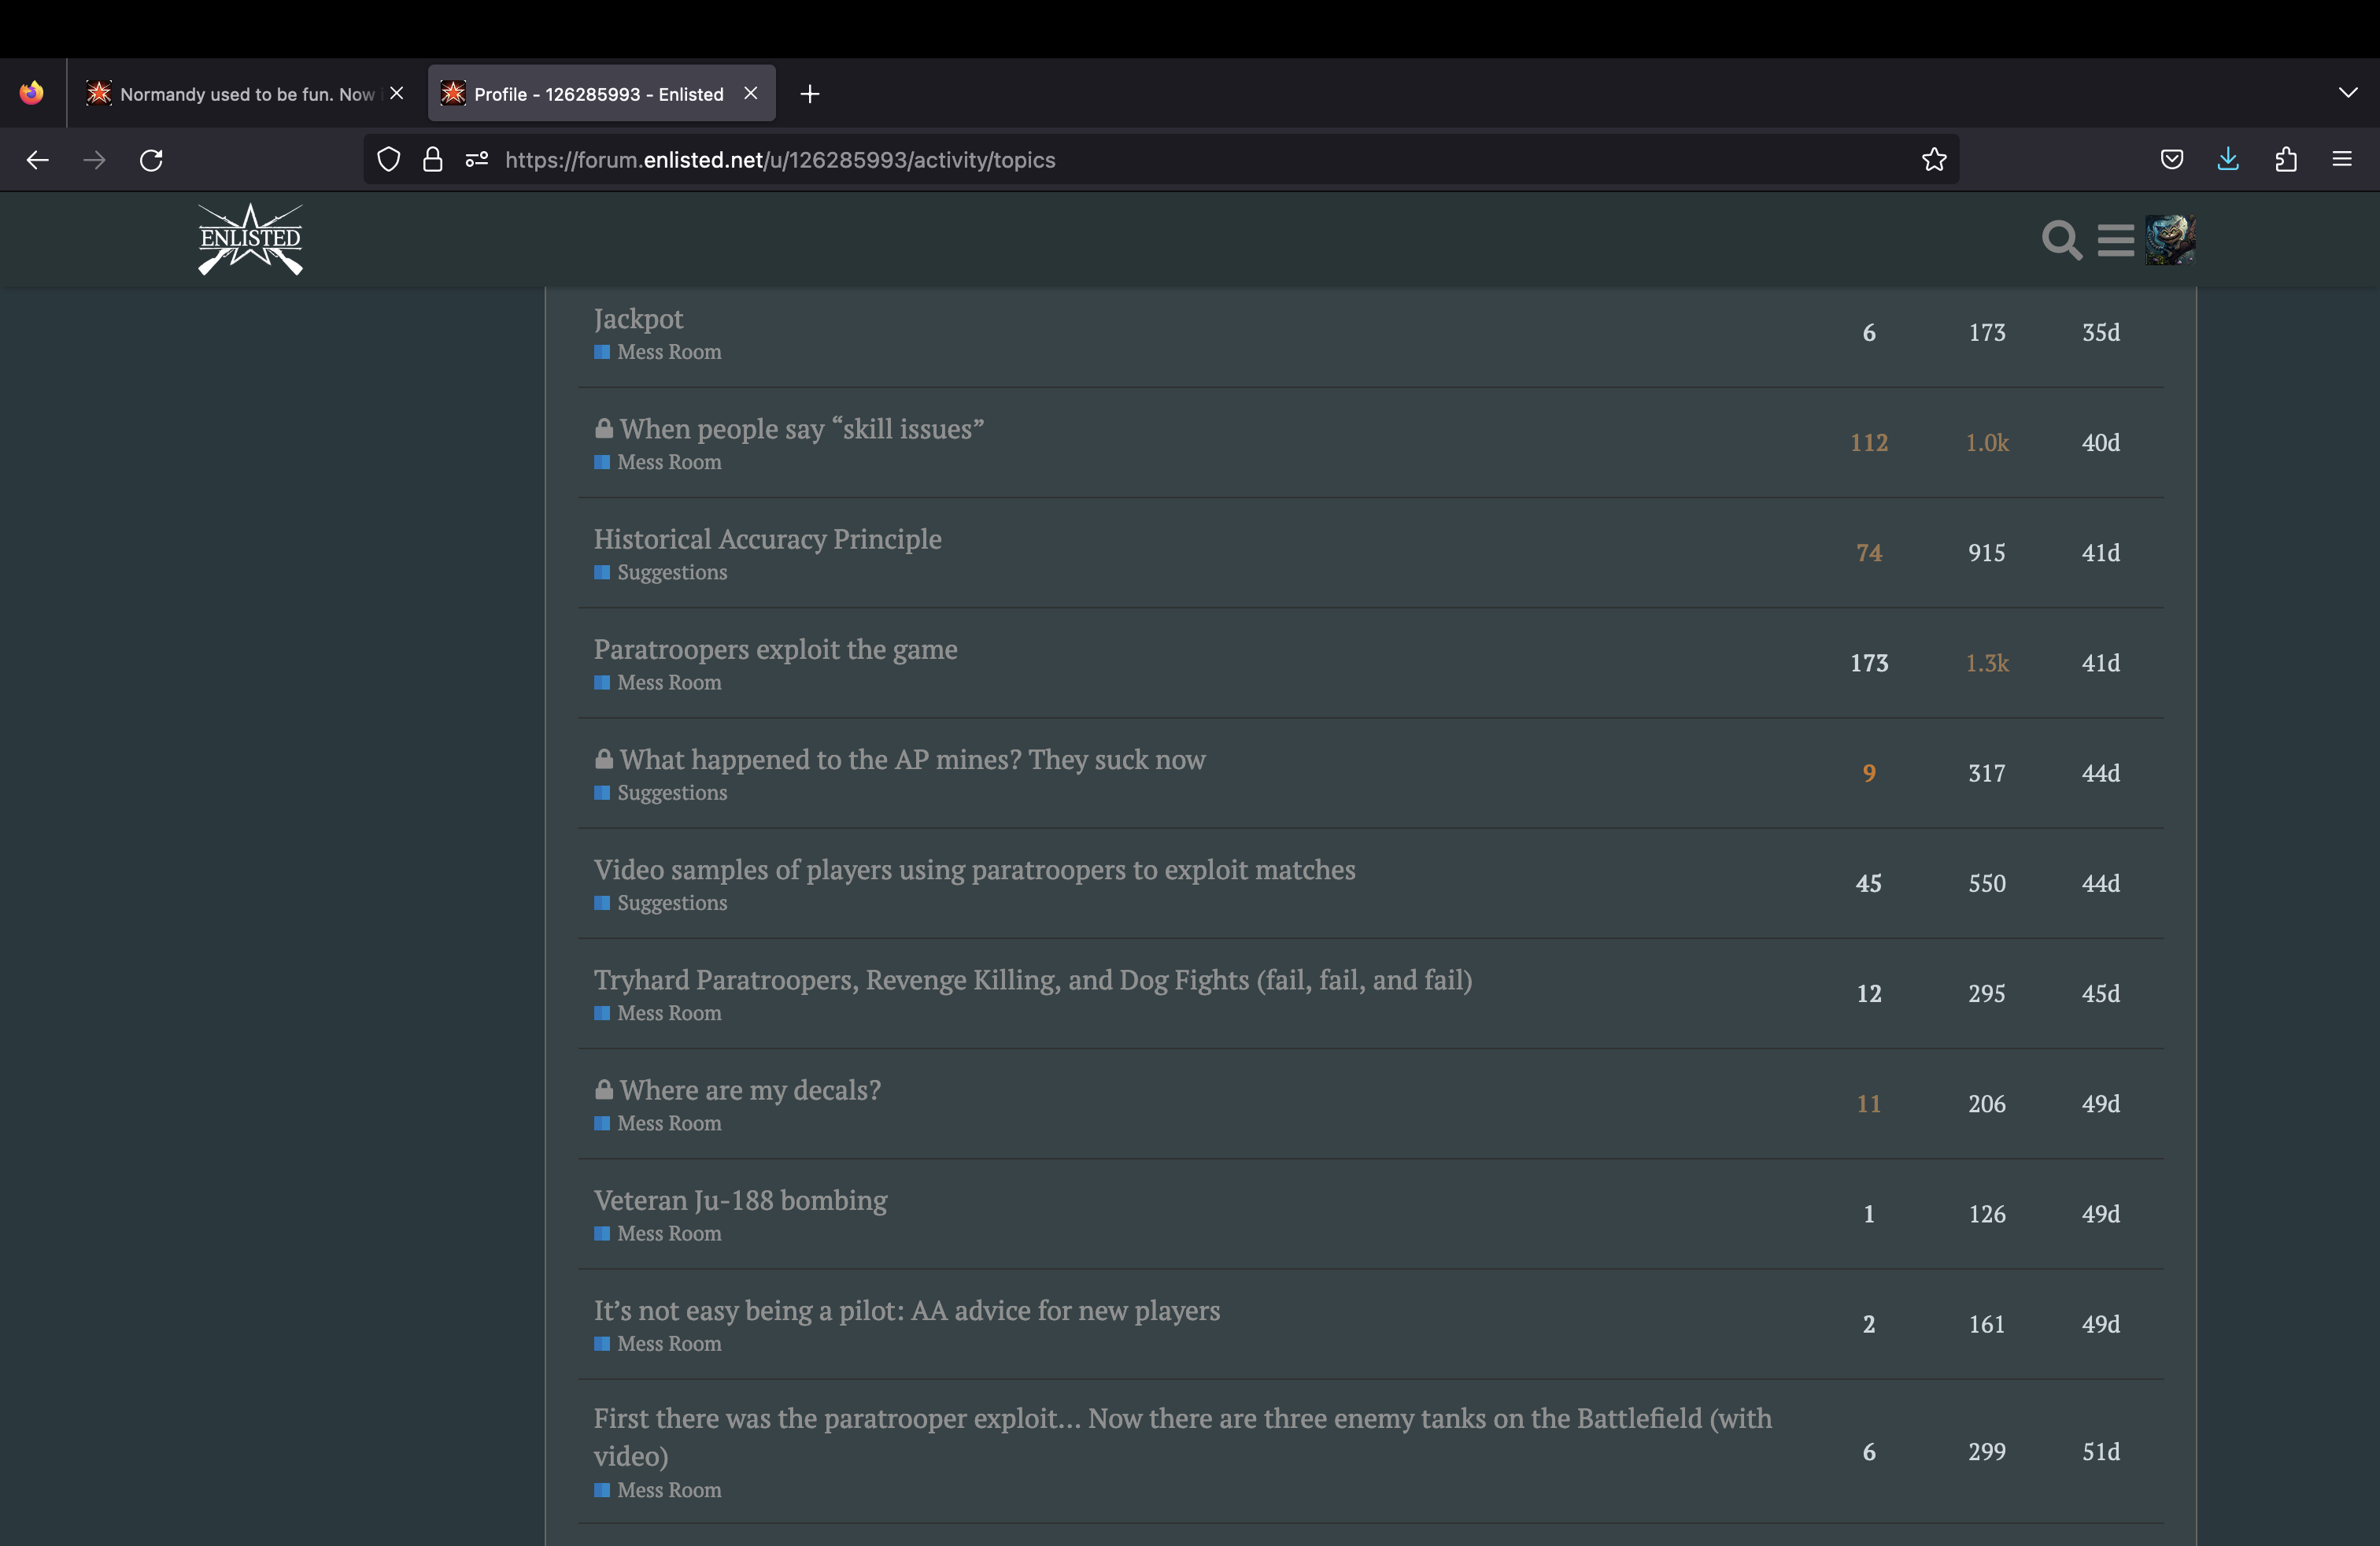The width and height of the screenshot is (2380, 1546).
Task: Open First there was the paratrooper exploit topic
Action: (1183, 1437)
